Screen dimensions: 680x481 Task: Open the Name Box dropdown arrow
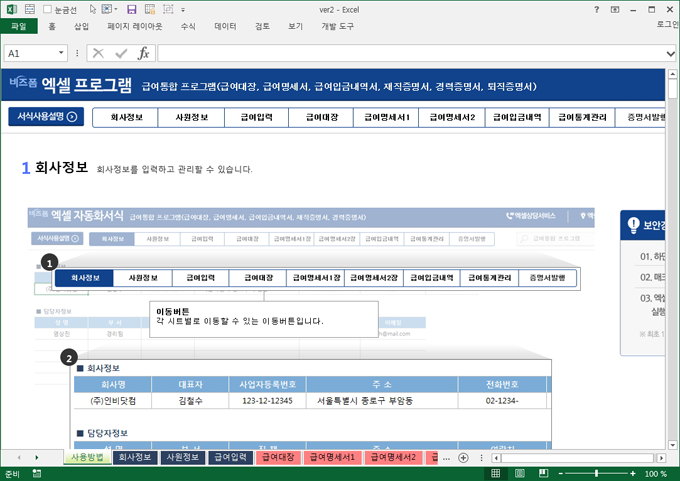(61, 53)
